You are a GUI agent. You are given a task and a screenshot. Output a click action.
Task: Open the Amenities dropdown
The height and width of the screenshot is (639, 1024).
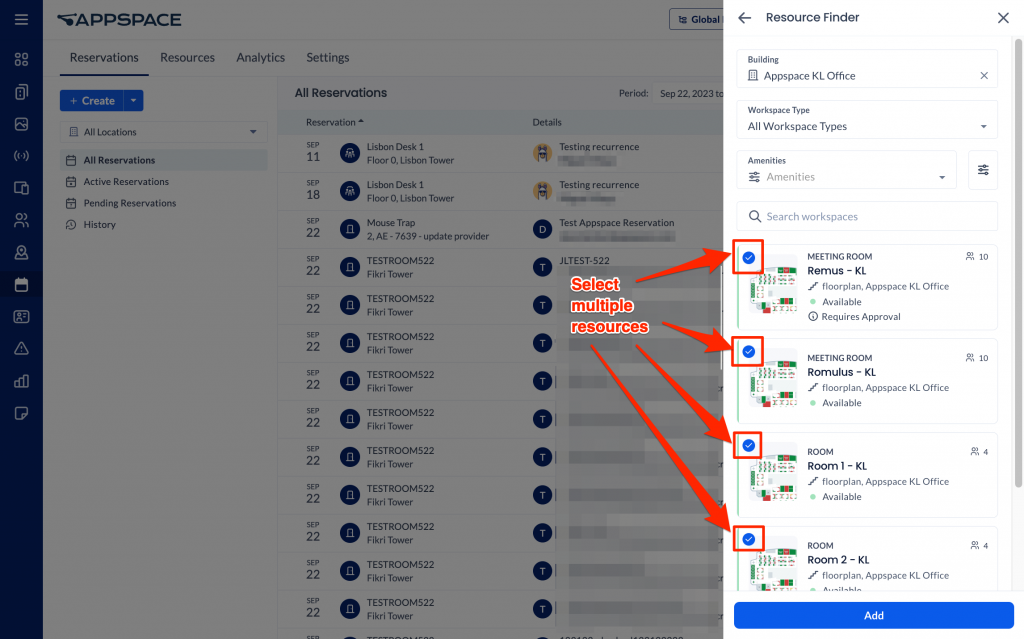(846, 170)
